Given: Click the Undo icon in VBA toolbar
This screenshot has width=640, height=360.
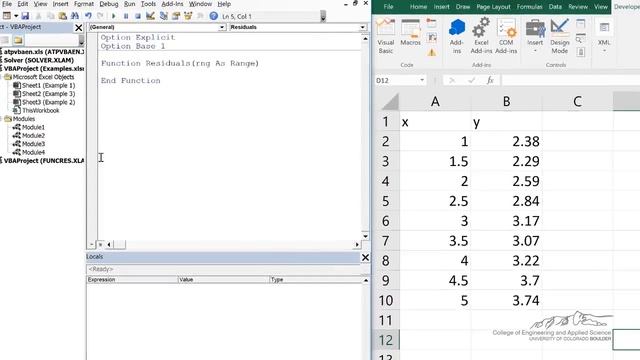Looking at the screenshot, I should coord(88,16).
